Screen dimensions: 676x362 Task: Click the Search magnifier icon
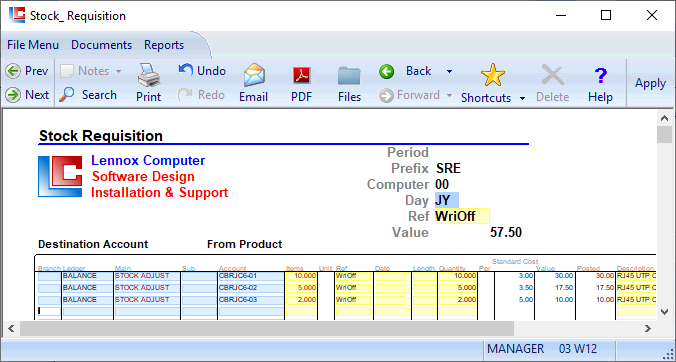[67, 95]
